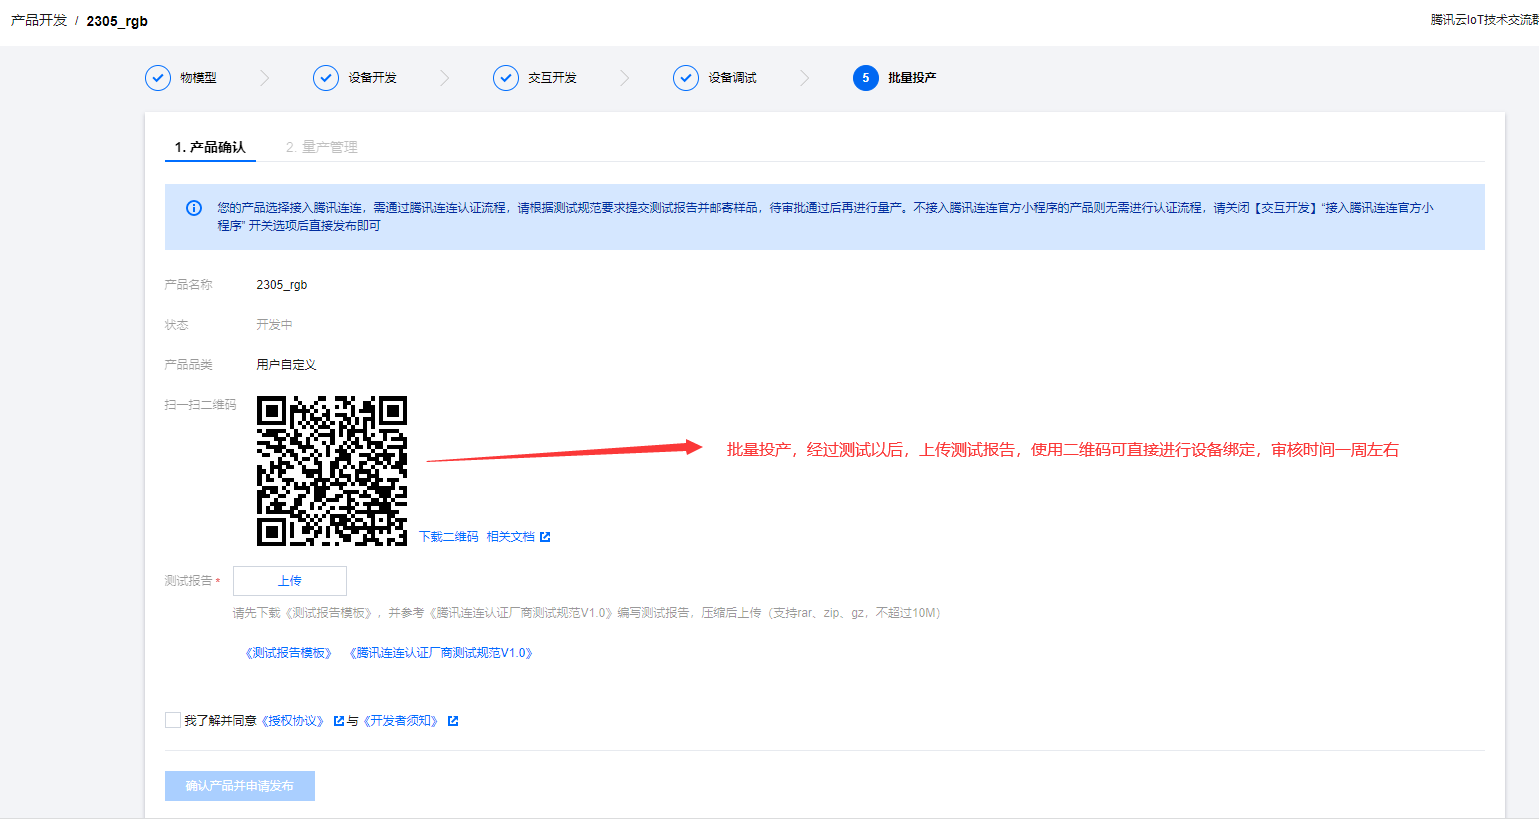Click the product QR code image

(x=332, y=471)
